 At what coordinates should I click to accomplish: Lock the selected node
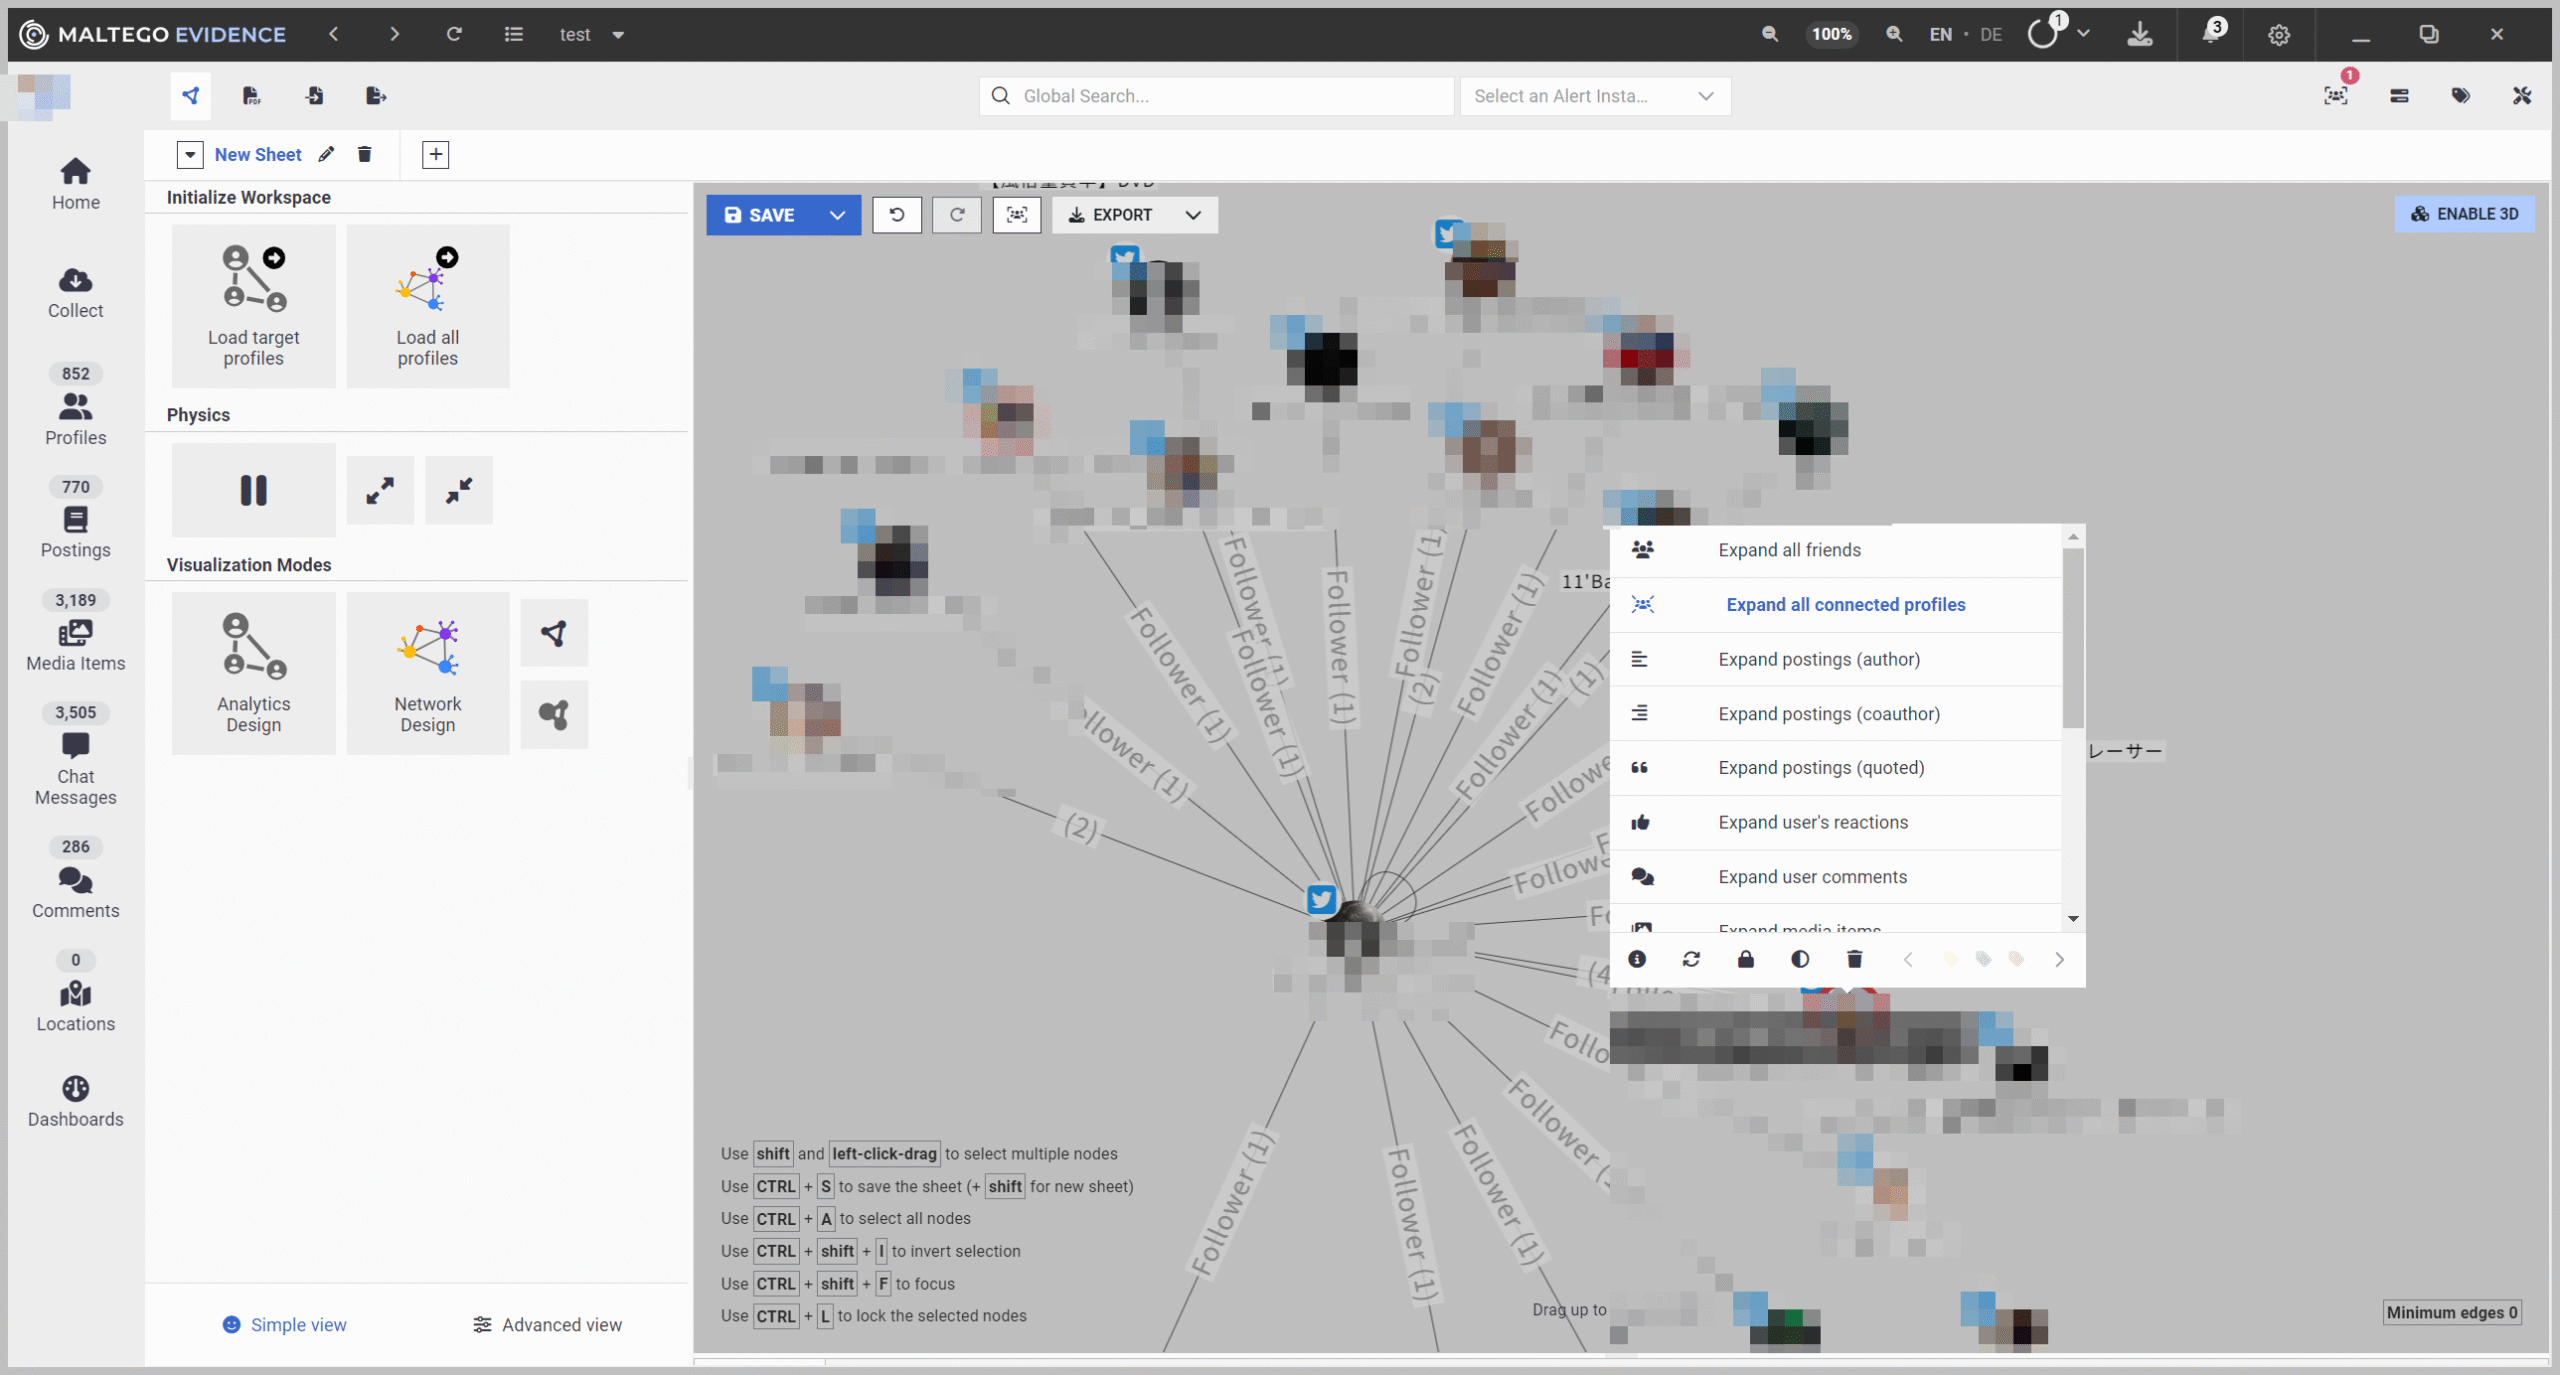tap(1746, 959)
